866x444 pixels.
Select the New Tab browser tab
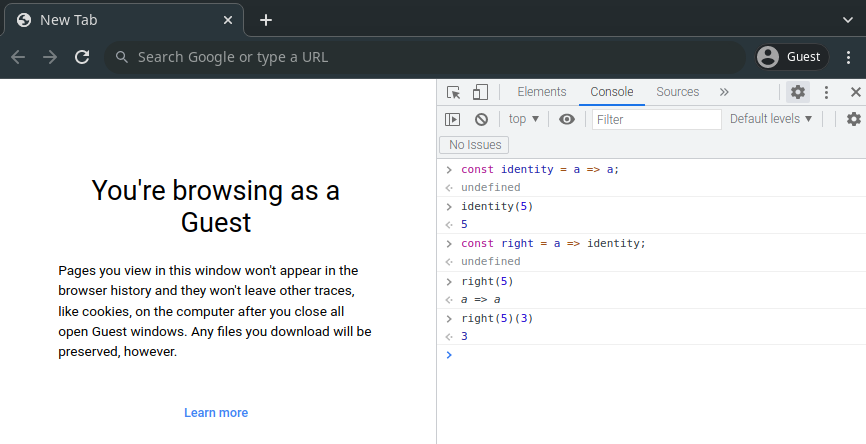point(124,20)
